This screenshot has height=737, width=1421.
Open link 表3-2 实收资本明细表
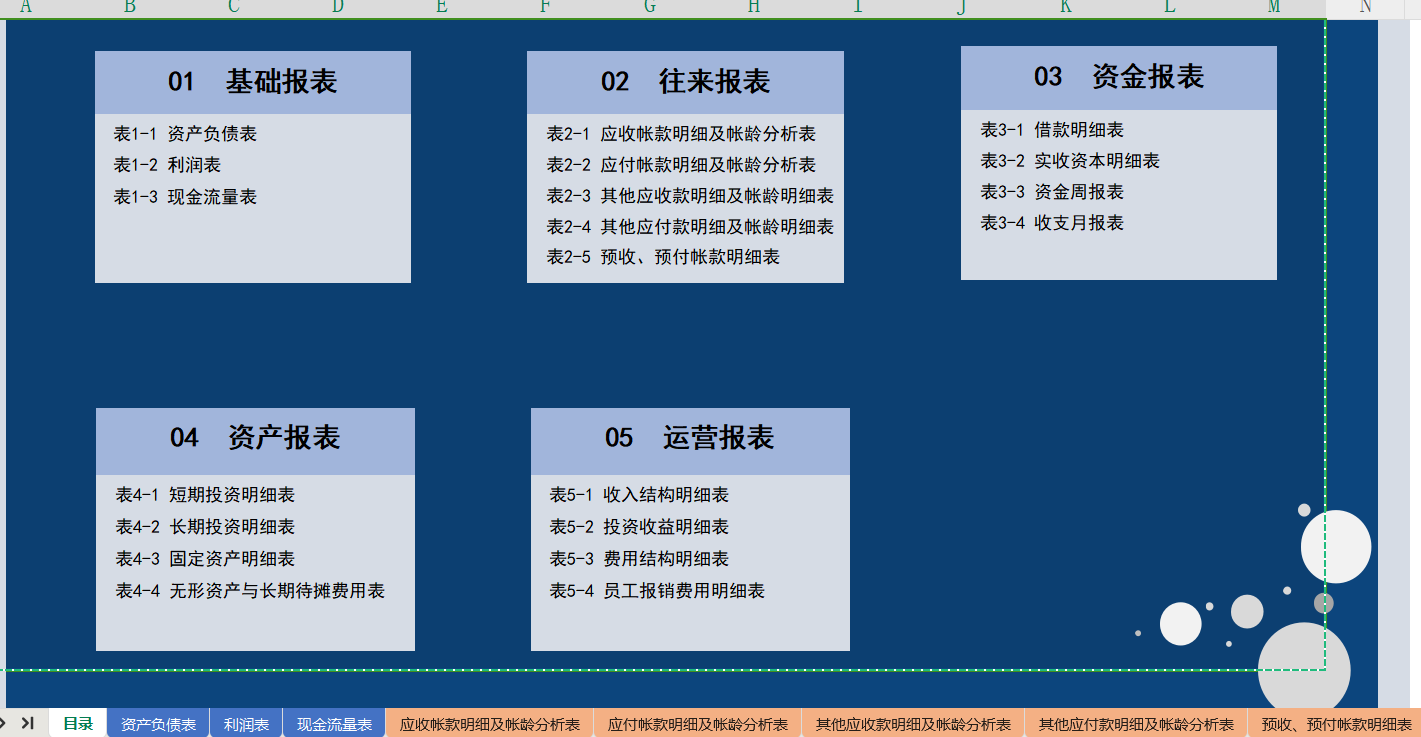1070,161
